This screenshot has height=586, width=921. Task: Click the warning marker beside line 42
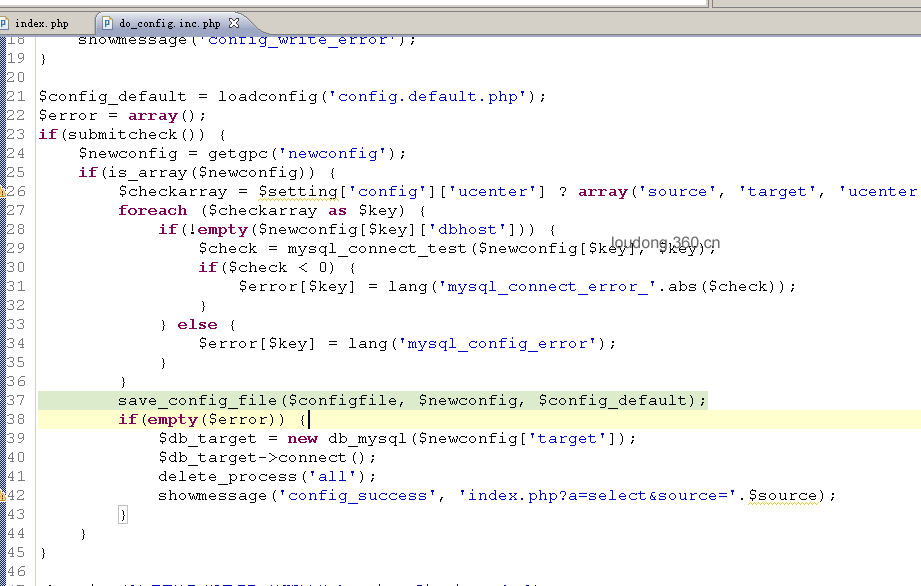2,496
